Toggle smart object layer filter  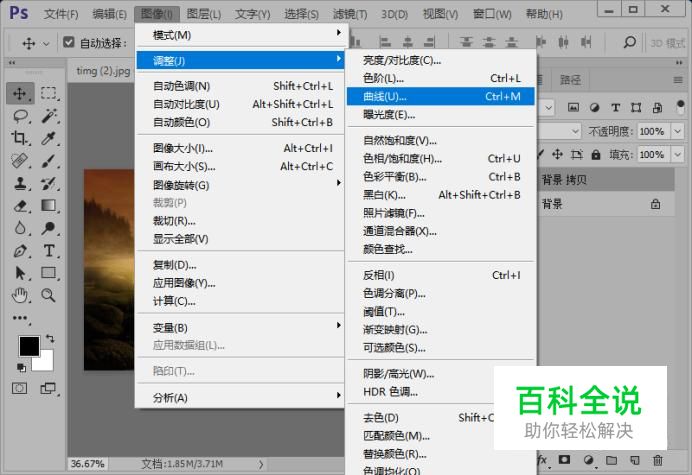(x=657, y=107)
